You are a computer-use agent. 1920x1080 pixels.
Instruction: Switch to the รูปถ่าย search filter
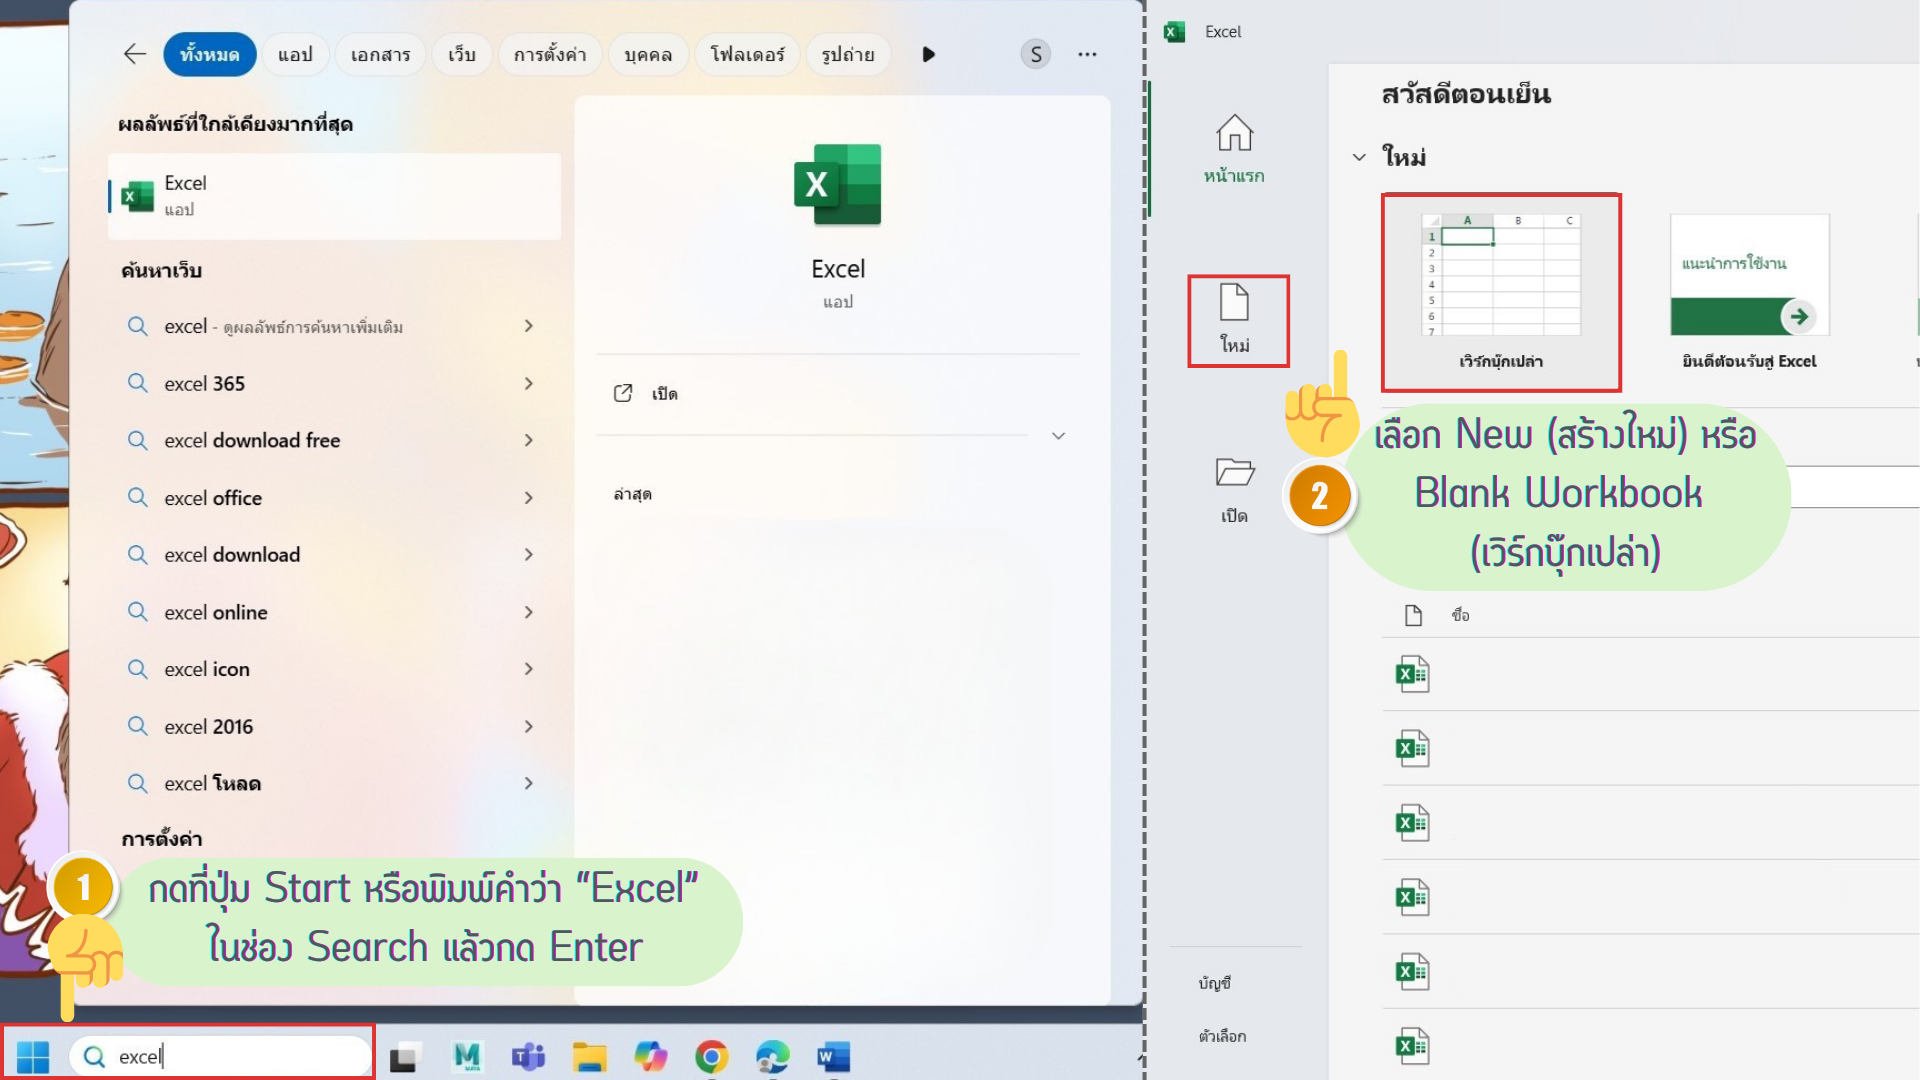point(848,54)
